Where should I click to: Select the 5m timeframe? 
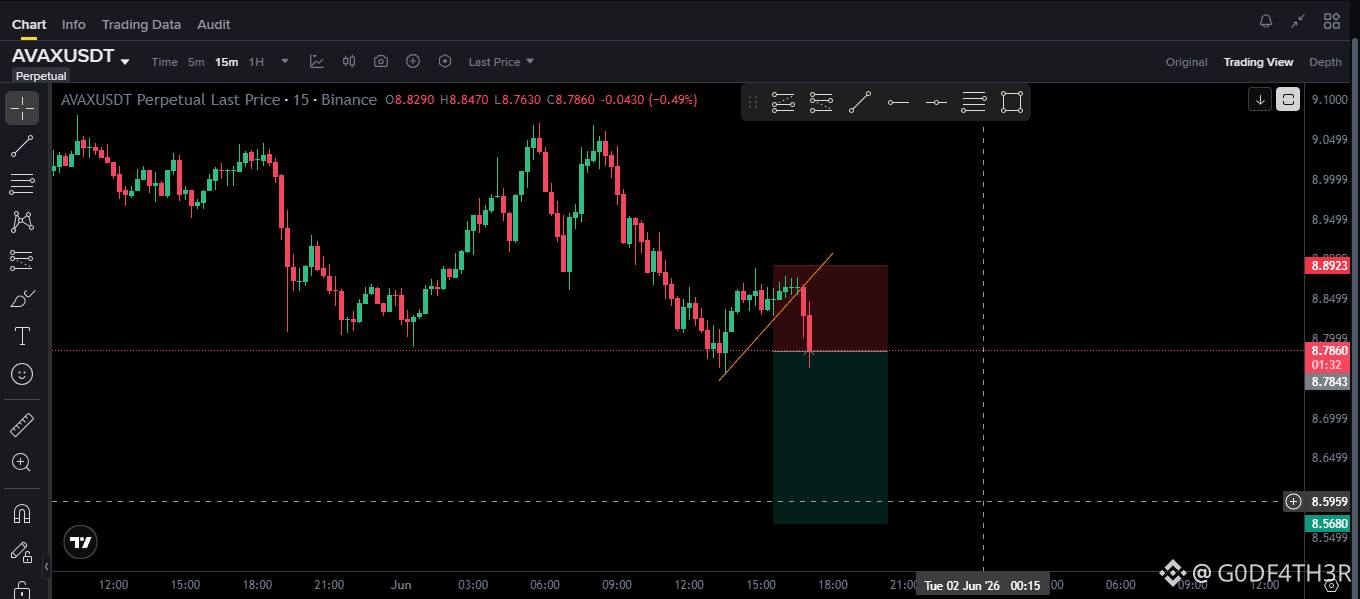[196, 62]
